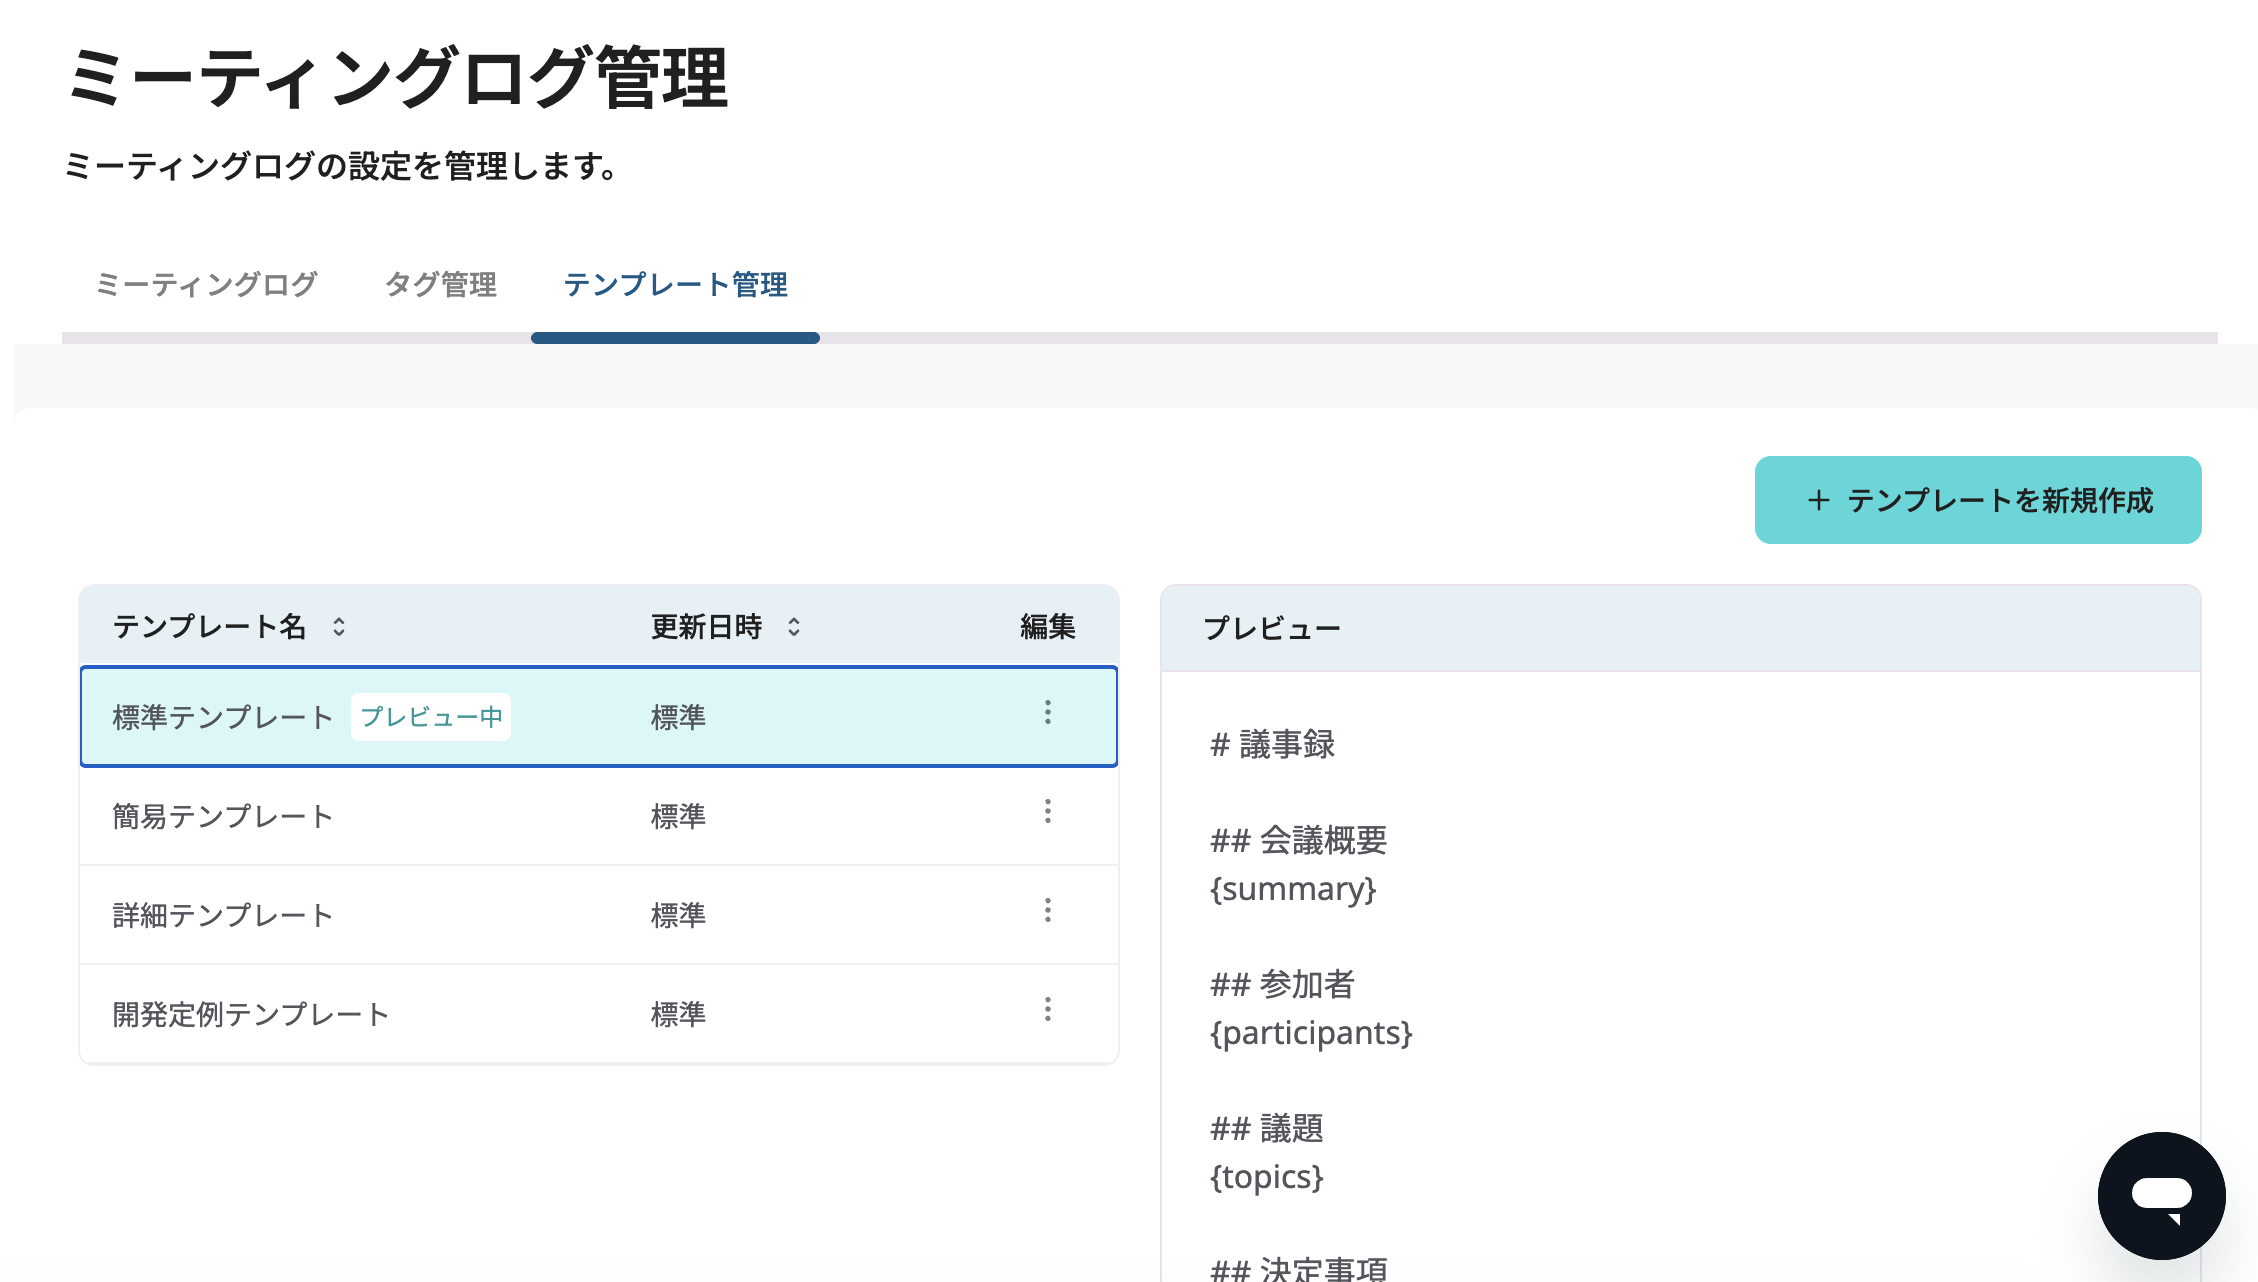Click the プレビュー panel header

tap(1272, 627)
